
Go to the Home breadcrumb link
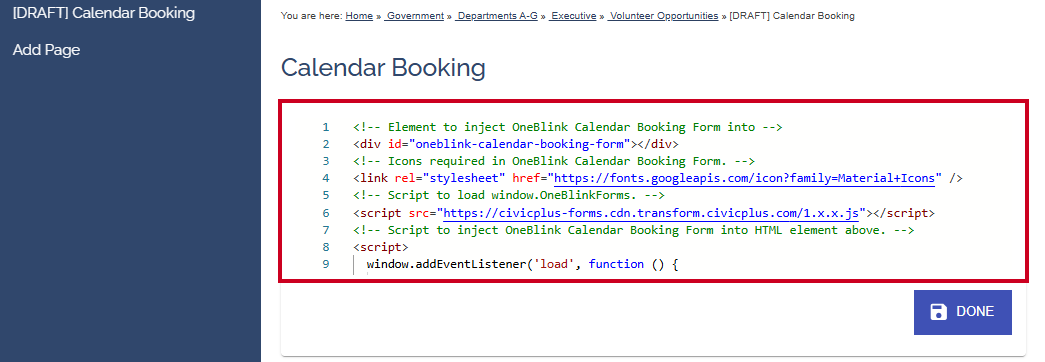(359, 15)
